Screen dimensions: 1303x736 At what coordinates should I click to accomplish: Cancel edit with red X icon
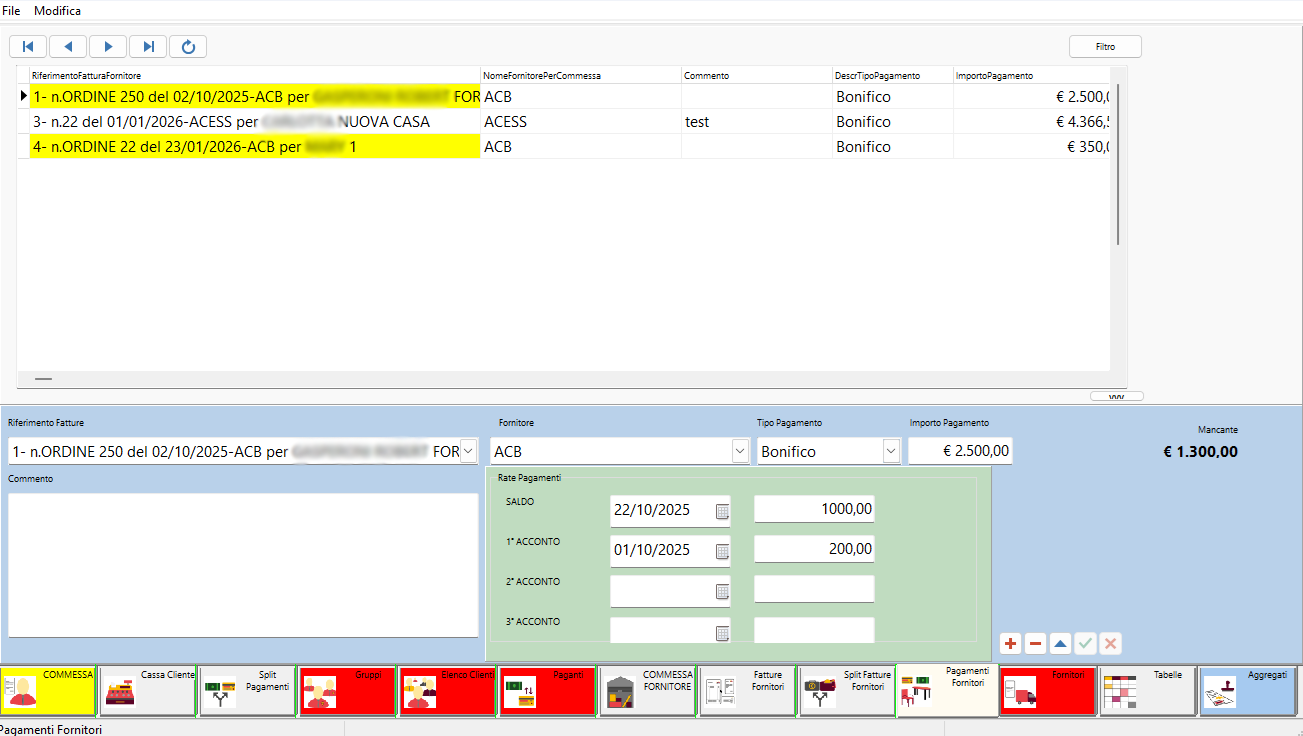pyautogui.click(x=1110, y=644)
